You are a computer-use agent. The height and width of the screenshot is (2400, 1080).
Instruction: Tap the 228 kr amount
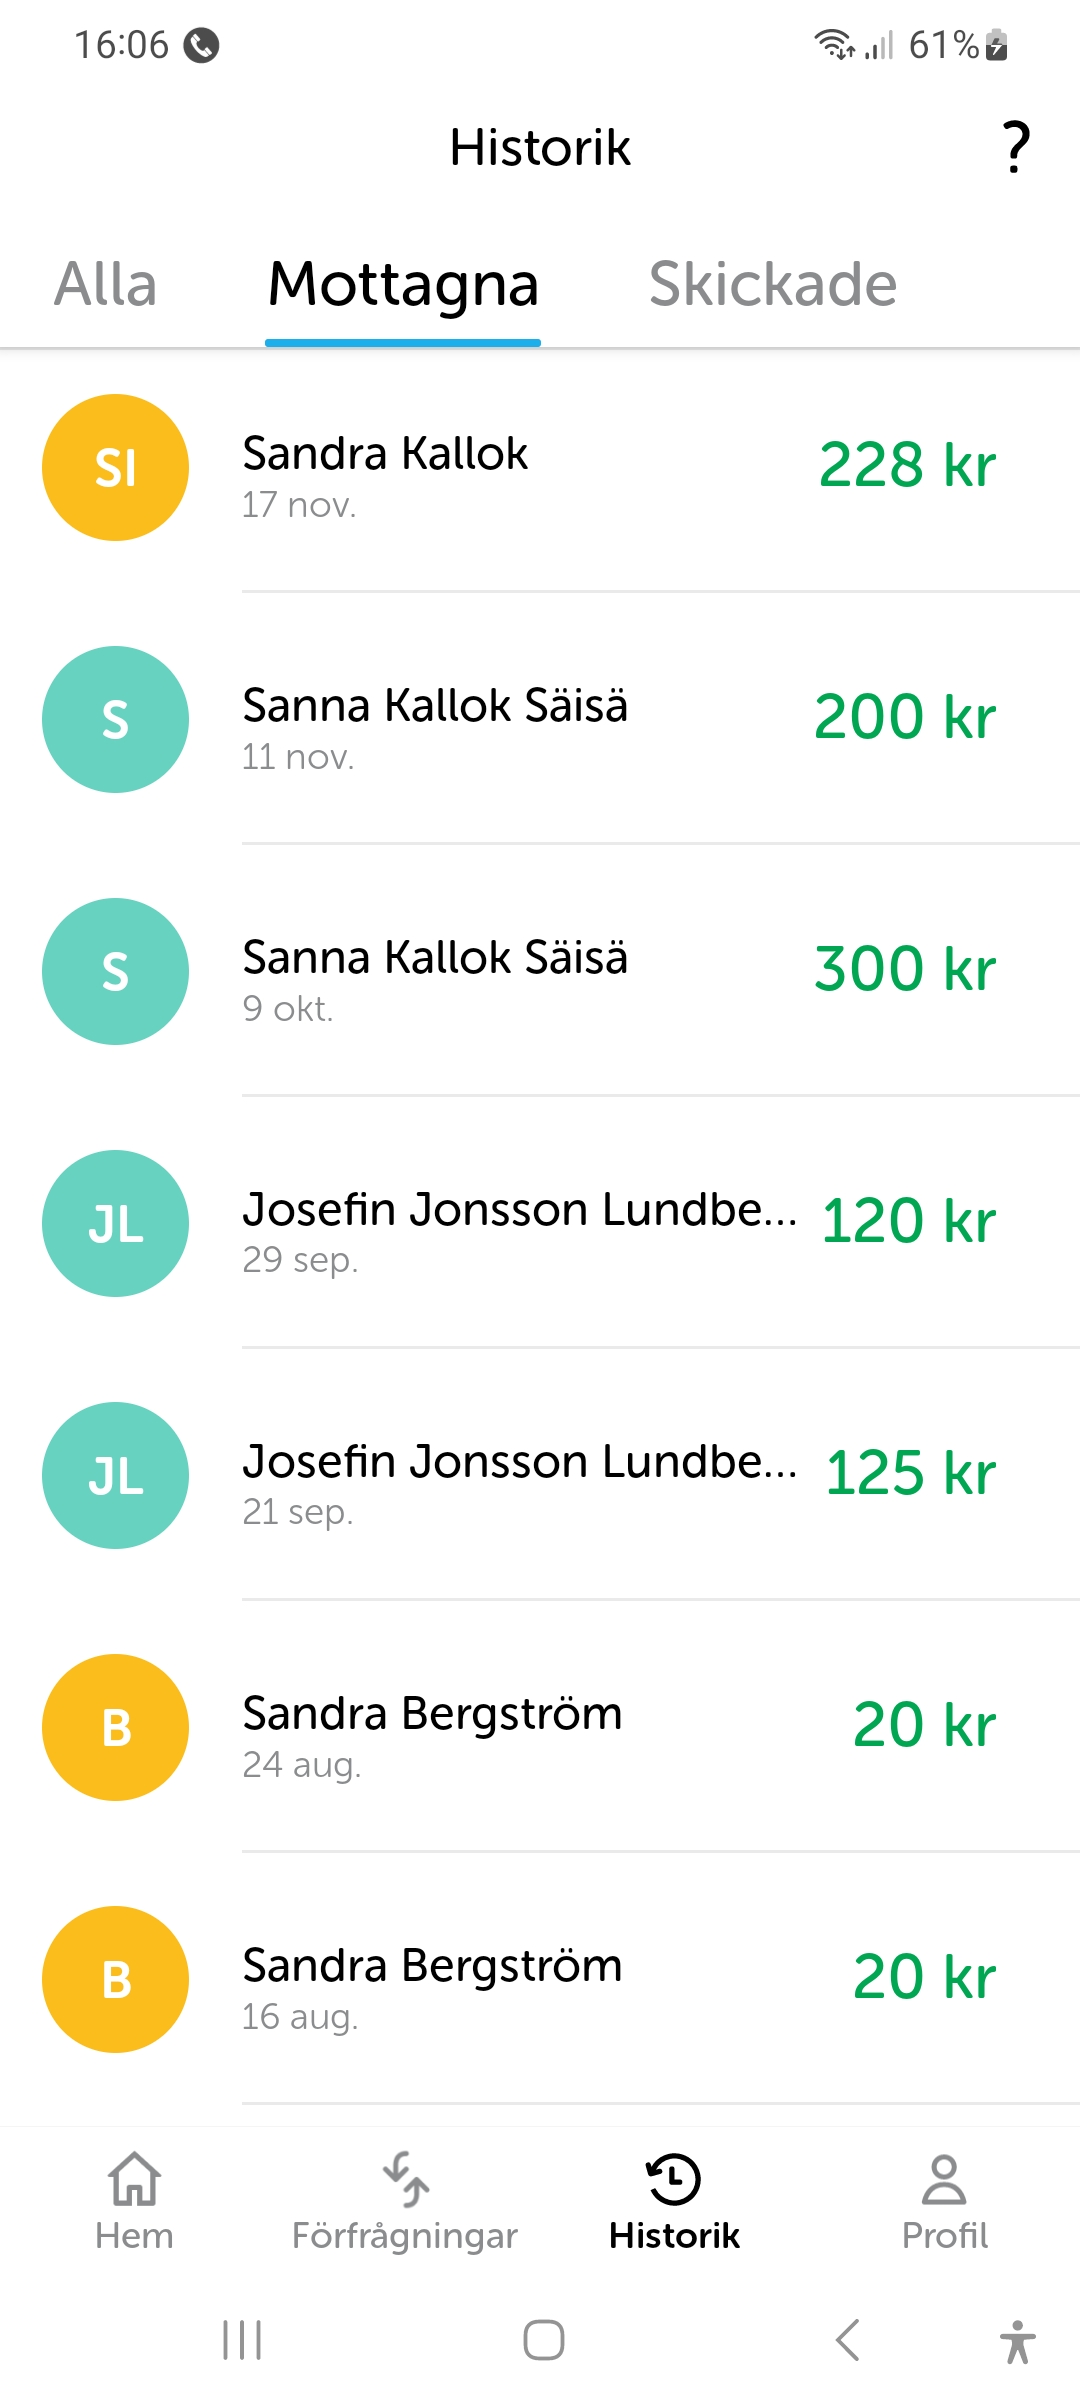pyautogui.click(x=907, y=466)
